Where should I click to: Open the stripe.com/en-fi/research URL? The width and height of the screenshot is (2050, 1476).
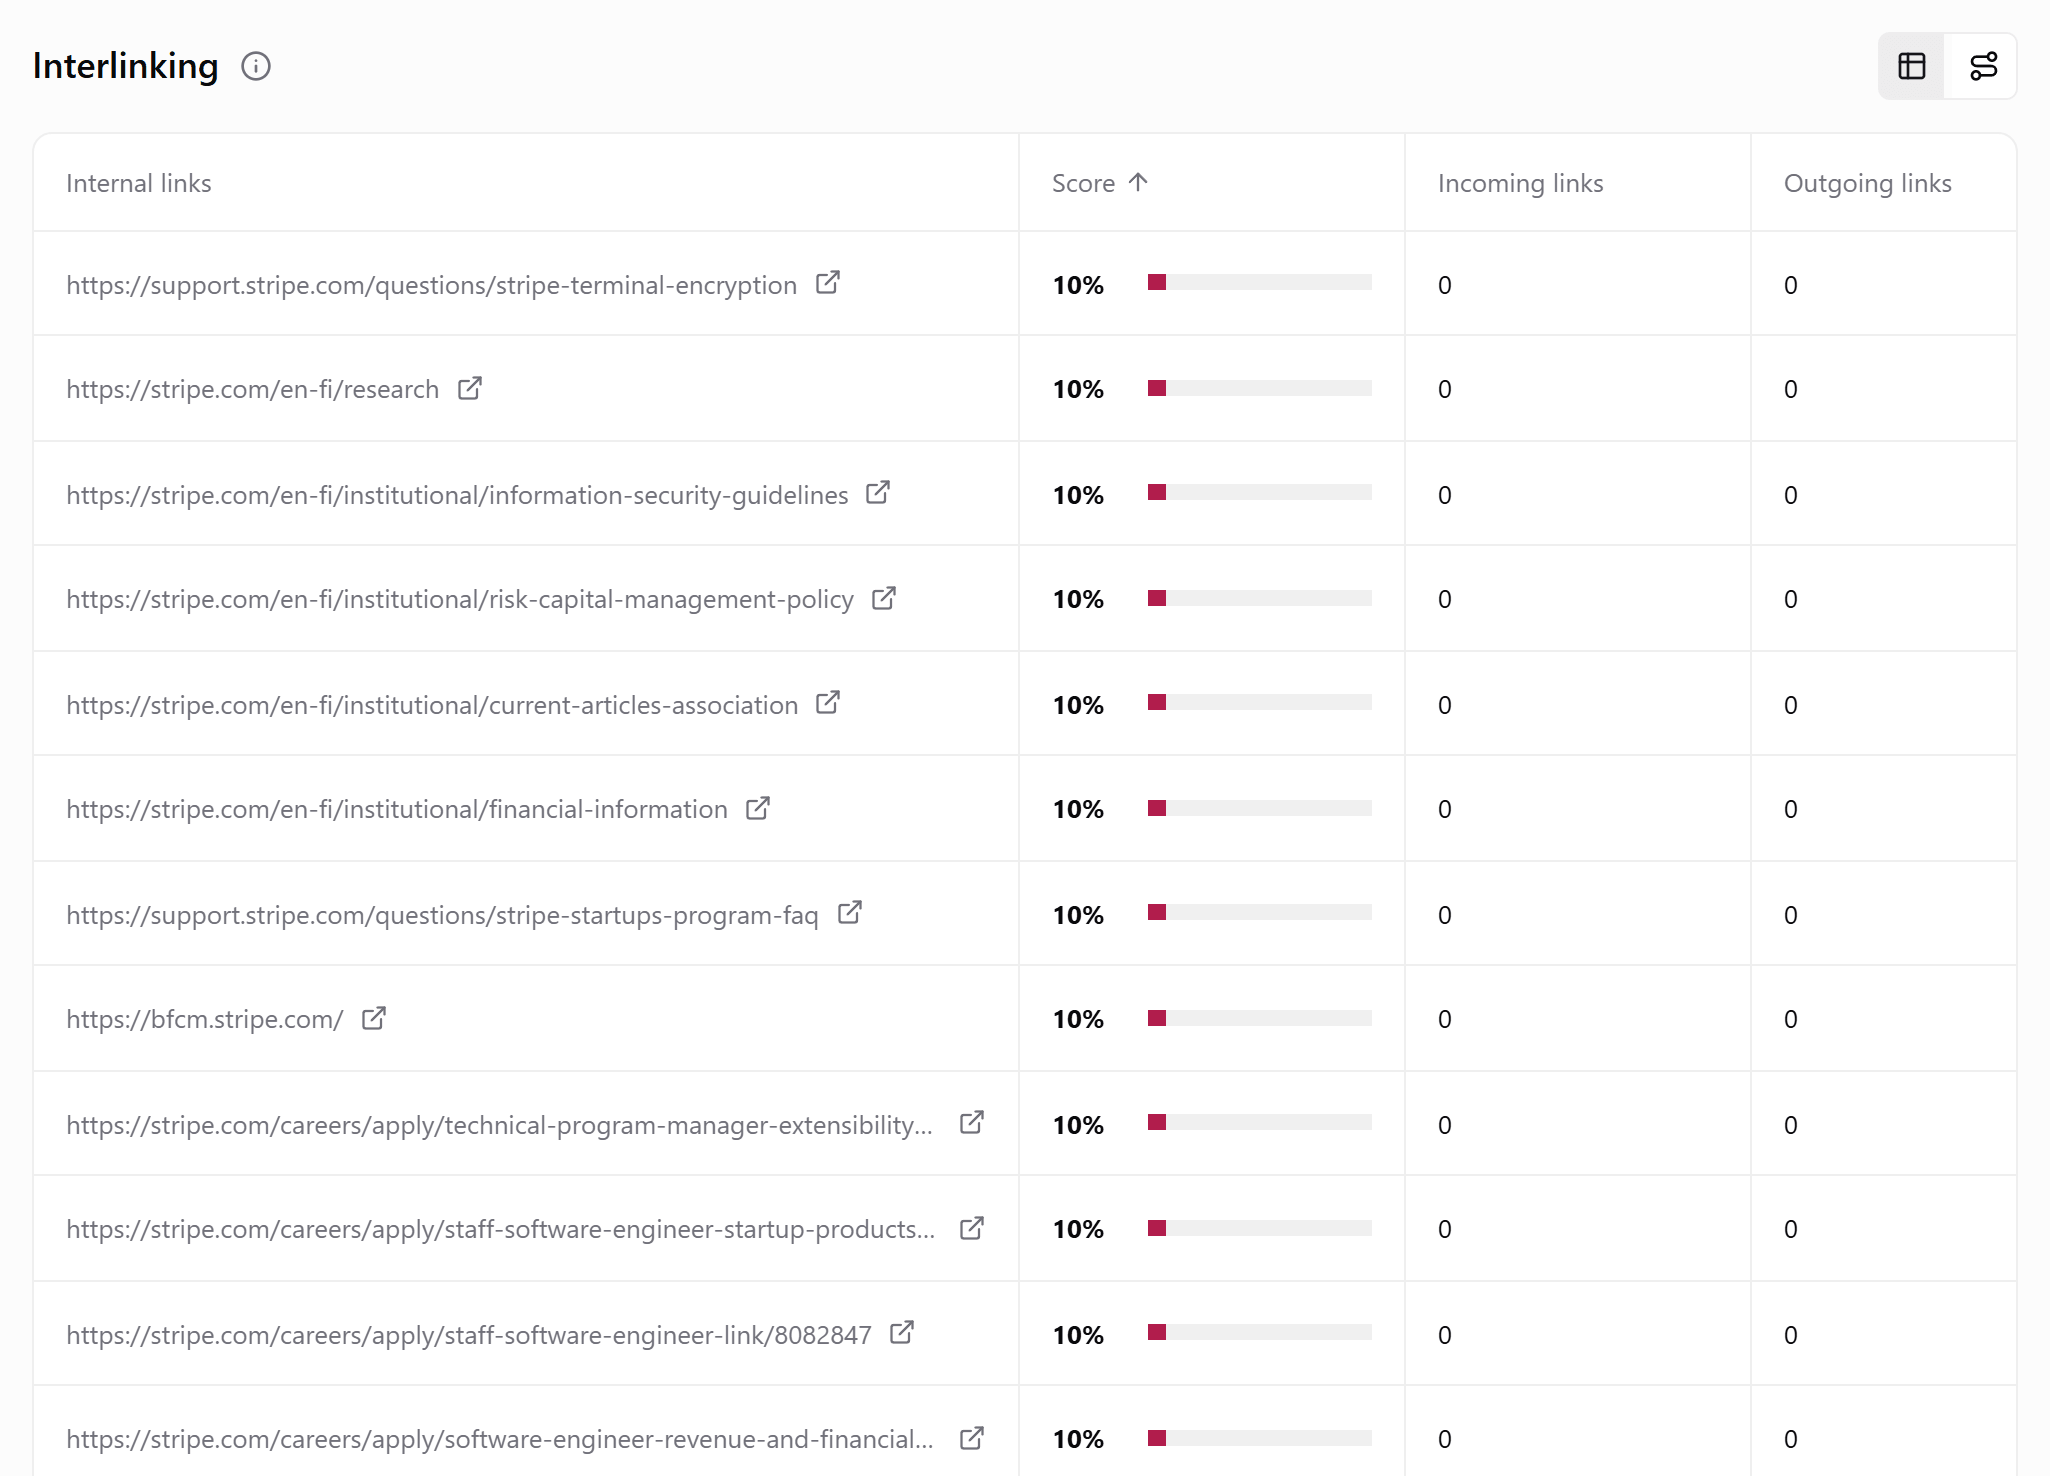pyautogui.click(x=253, y=389)
